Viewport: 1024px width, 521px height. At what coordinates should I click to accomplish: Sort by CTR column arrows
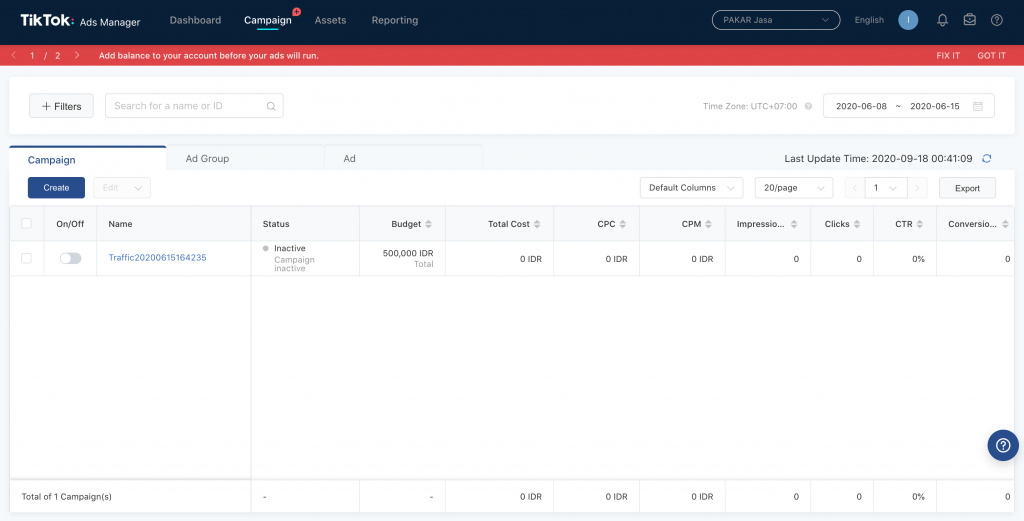(x=920, y=224)
